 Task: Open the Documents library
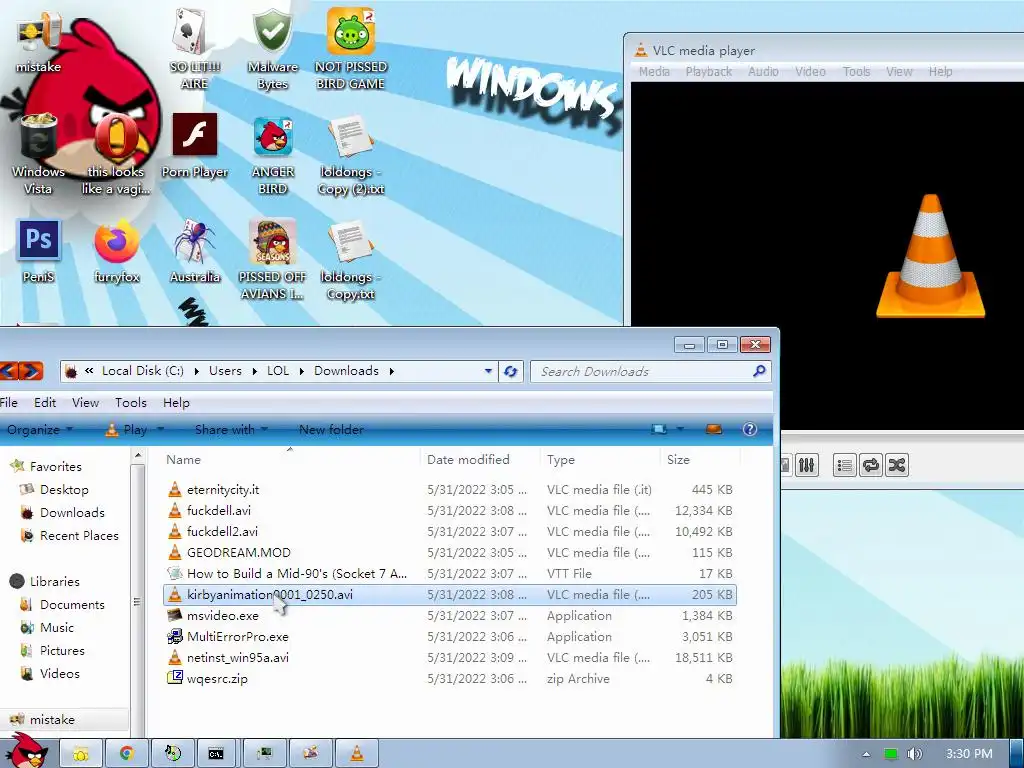click(63, 605)
